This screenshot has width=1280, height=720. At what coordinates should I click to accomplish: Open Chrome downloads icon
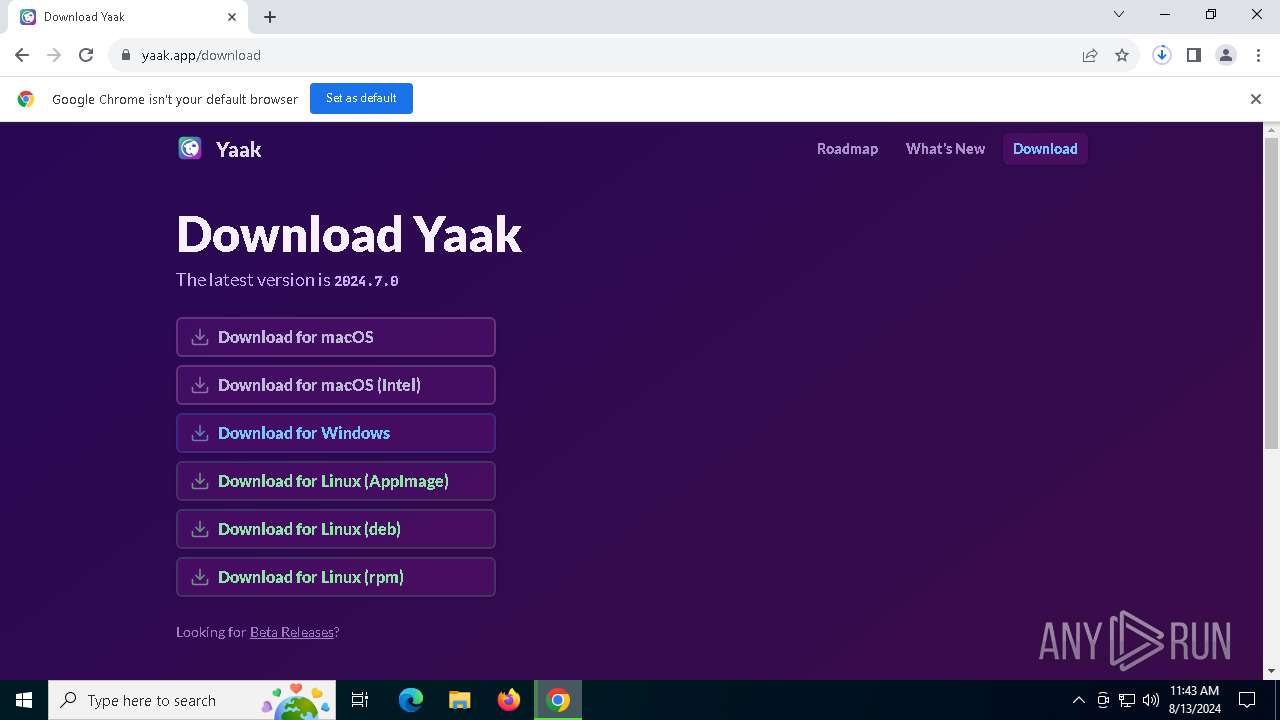[1162, 55]
